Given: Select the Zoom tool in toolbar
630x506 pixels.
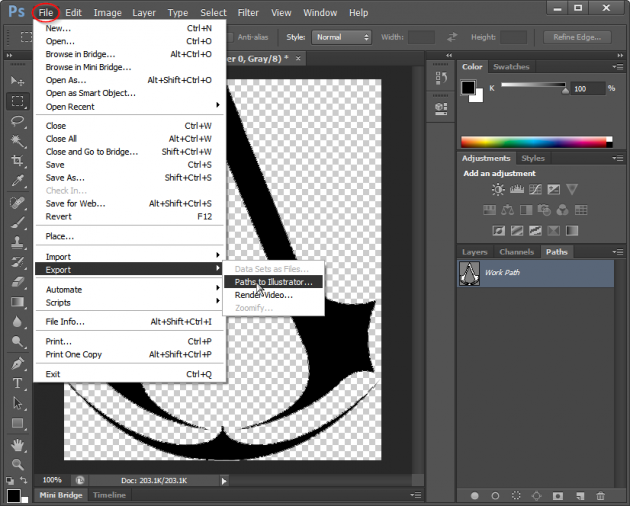Looking at the screenshot, I should [x=17, y=464].
